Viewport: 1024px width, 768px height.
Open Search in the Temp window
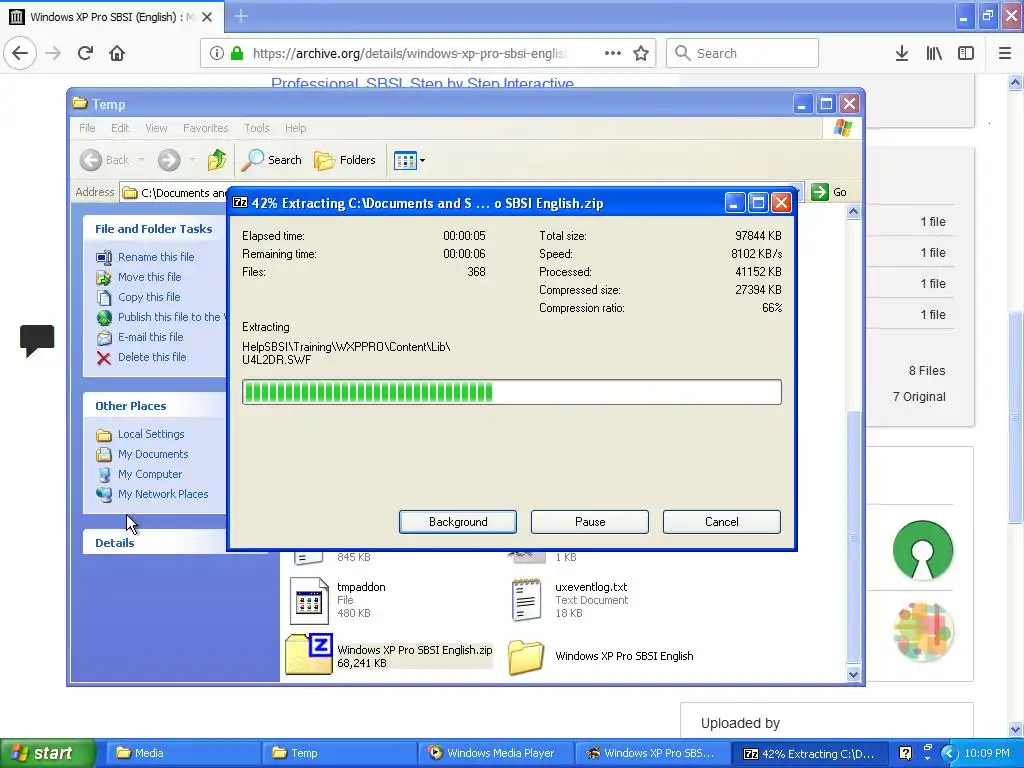272,159
